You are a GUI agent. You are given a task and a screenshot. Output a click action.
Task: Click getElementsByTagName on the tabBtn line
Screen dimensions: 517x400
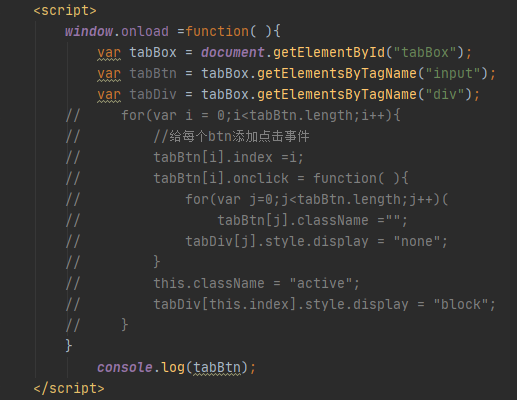pyautogui.click(x=337, y=73)
